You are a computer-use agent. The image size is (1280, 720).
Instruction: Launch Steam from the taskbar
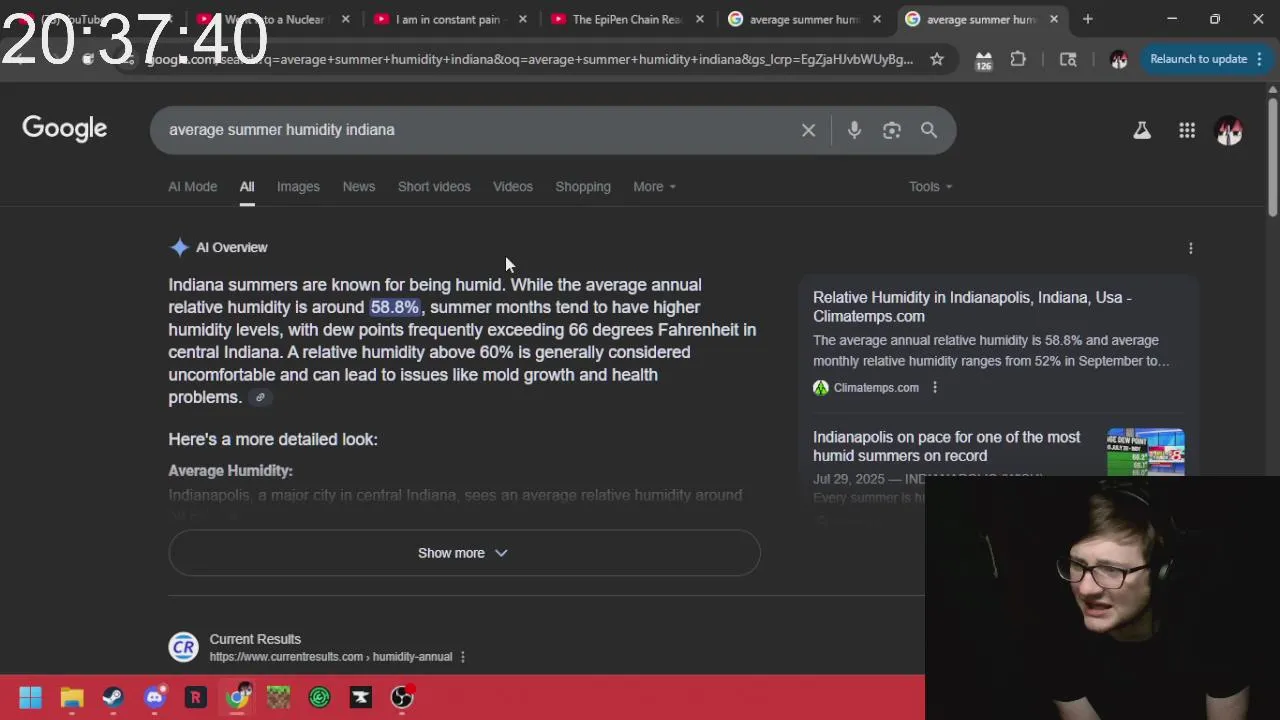(113, 697)
